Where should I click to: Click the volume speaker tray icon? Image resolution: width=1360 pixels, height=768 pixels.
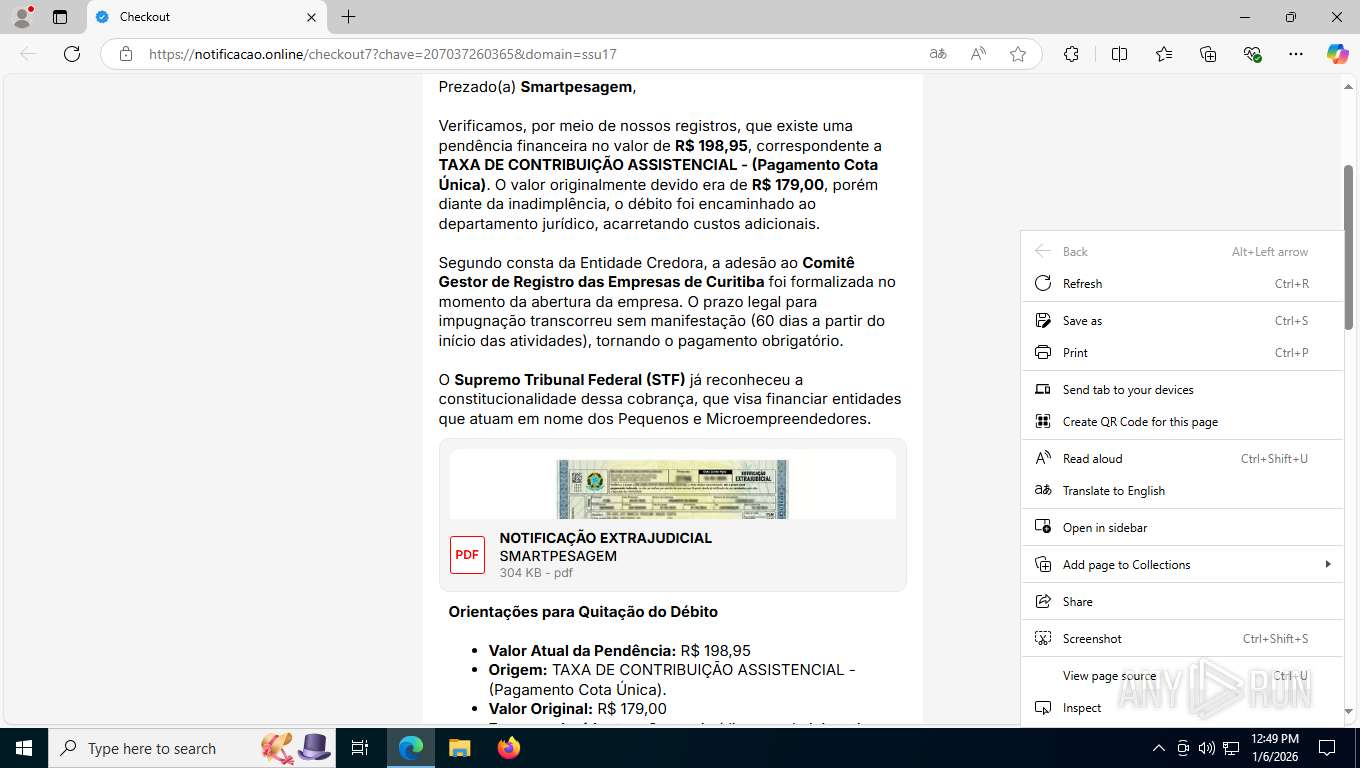click(x=1207, y=748)
